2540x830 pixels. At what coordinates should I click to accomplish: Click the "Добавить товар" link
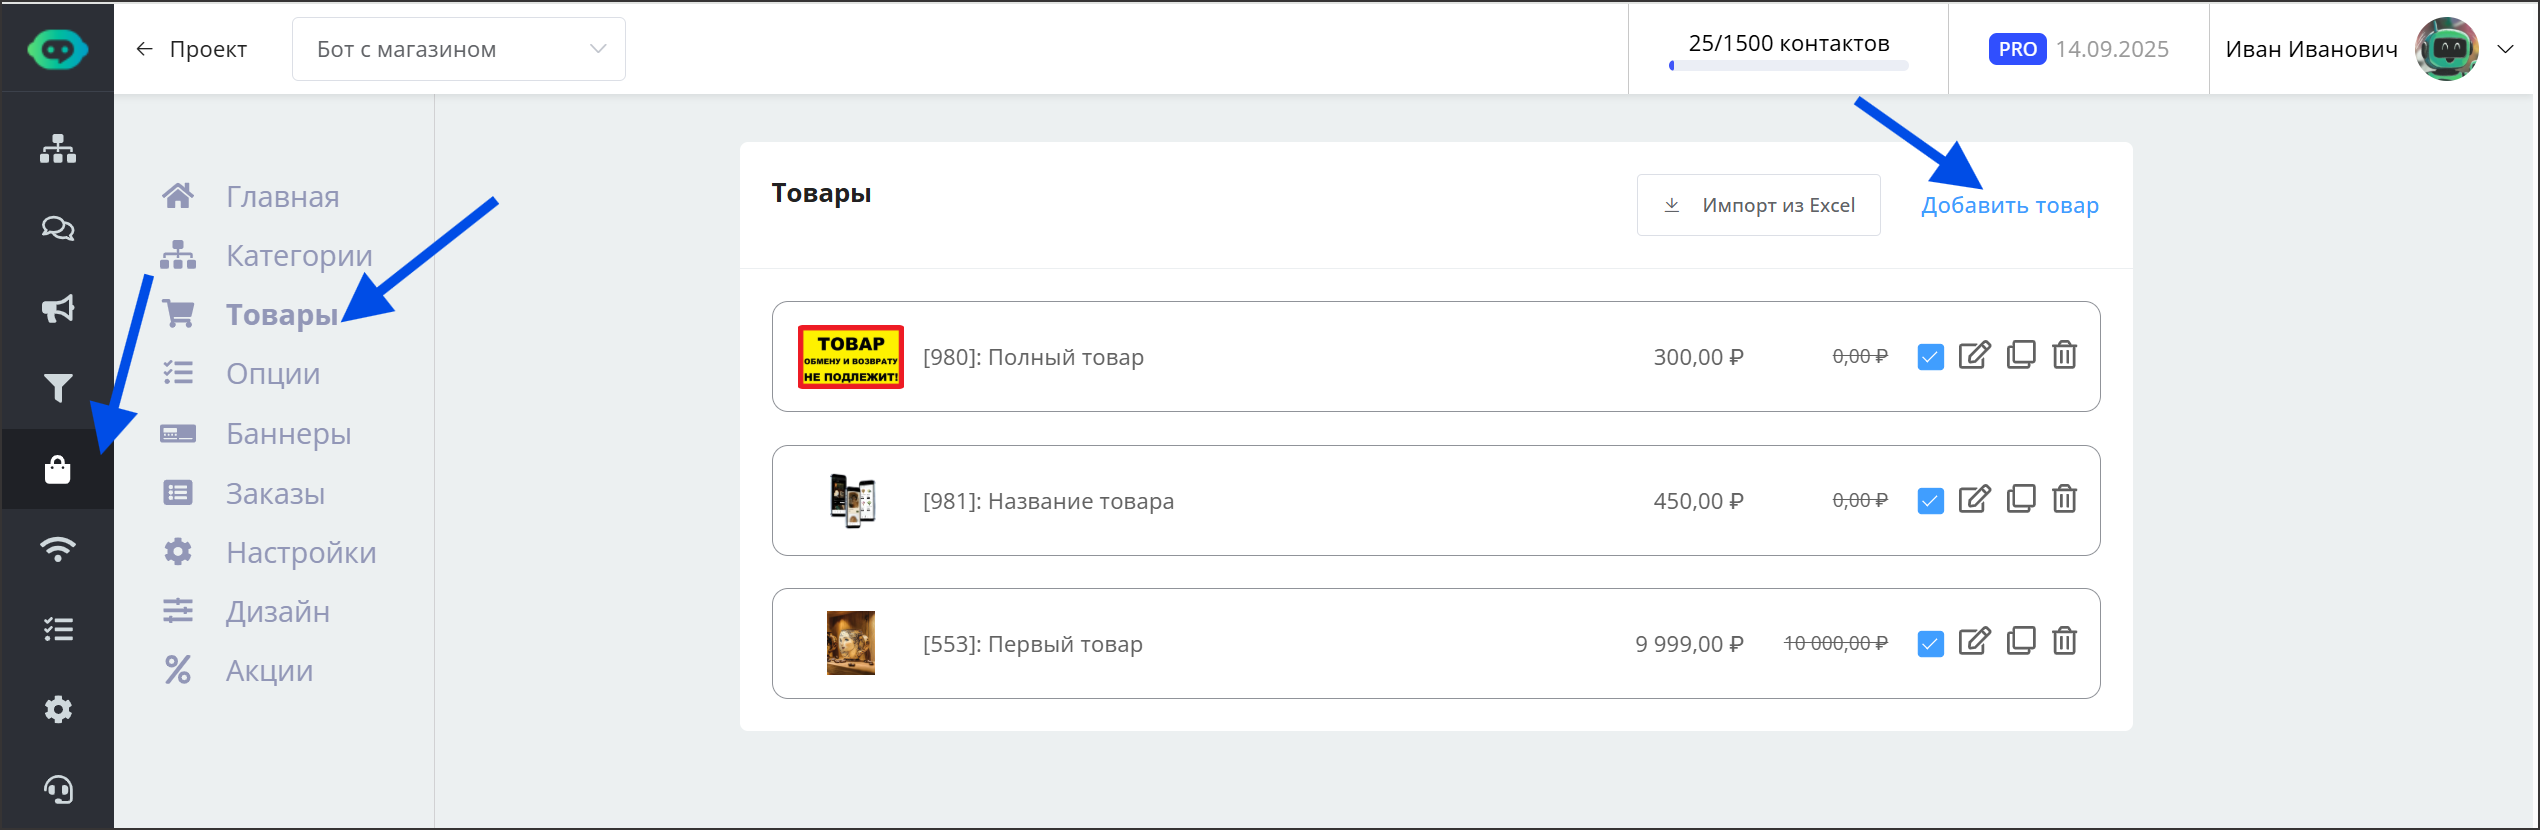[x=2010, y=205]
